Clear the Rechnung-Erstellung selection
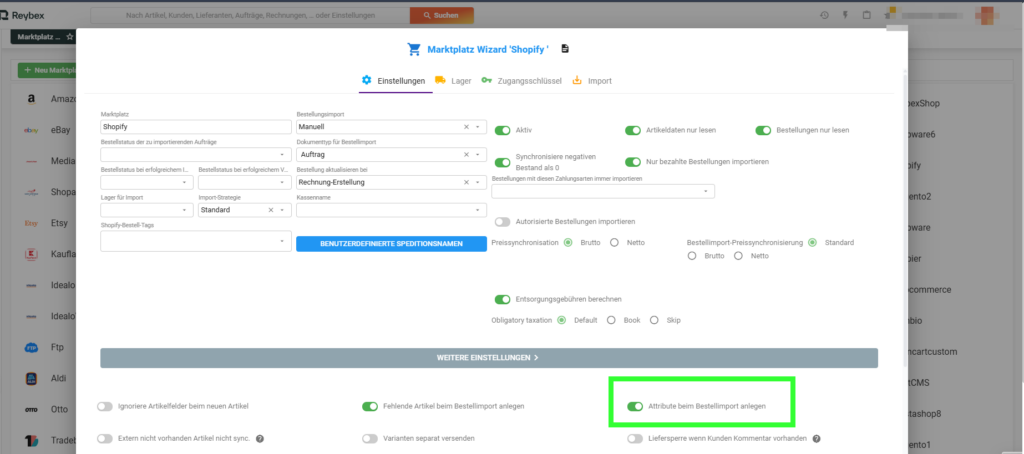The height and width of the screenshot is (454, 1024). pyautogui.click(x=466, y=182)
